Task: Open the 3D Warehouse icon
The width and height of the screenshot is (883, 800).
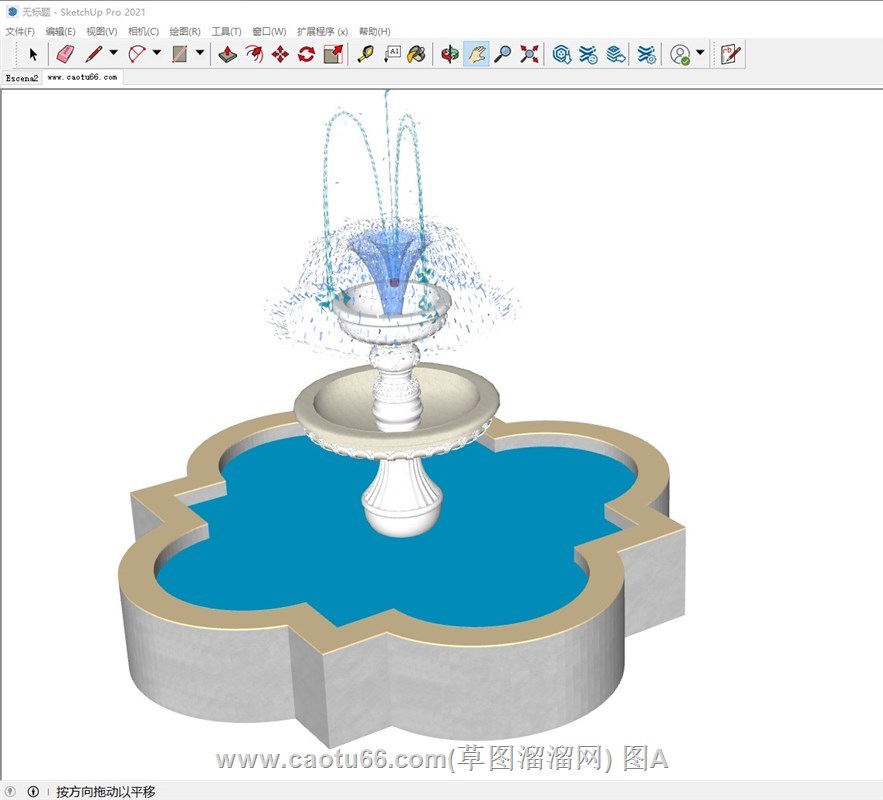Action: pyautogui.click(x=562, y=54)
